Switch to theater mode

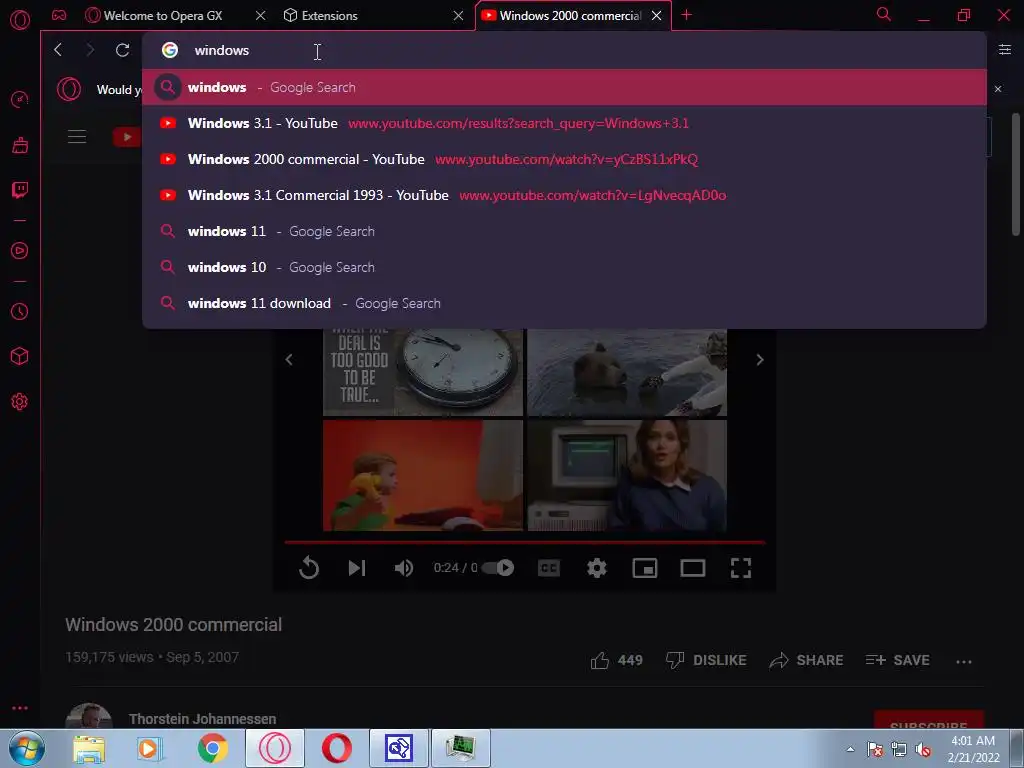[x=693, y=568]
